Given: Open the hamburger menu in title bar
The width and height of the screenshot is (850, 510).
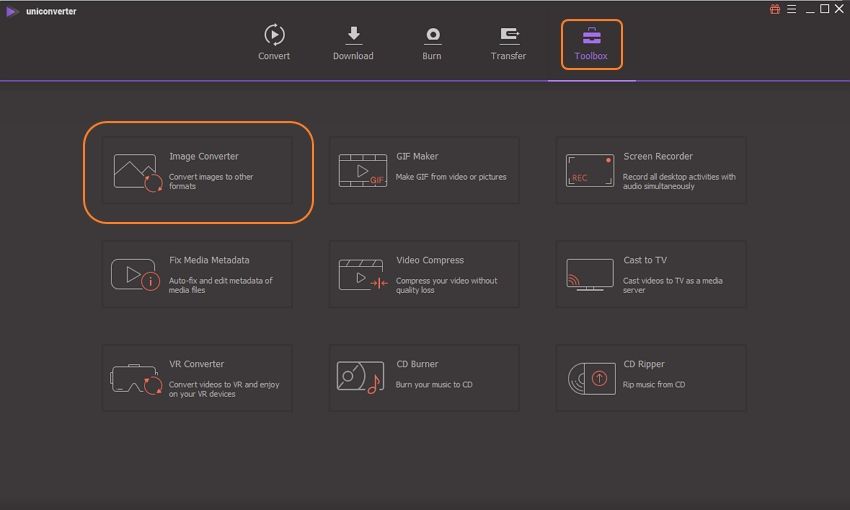Looking at the screenshot, I should (790, 10).
